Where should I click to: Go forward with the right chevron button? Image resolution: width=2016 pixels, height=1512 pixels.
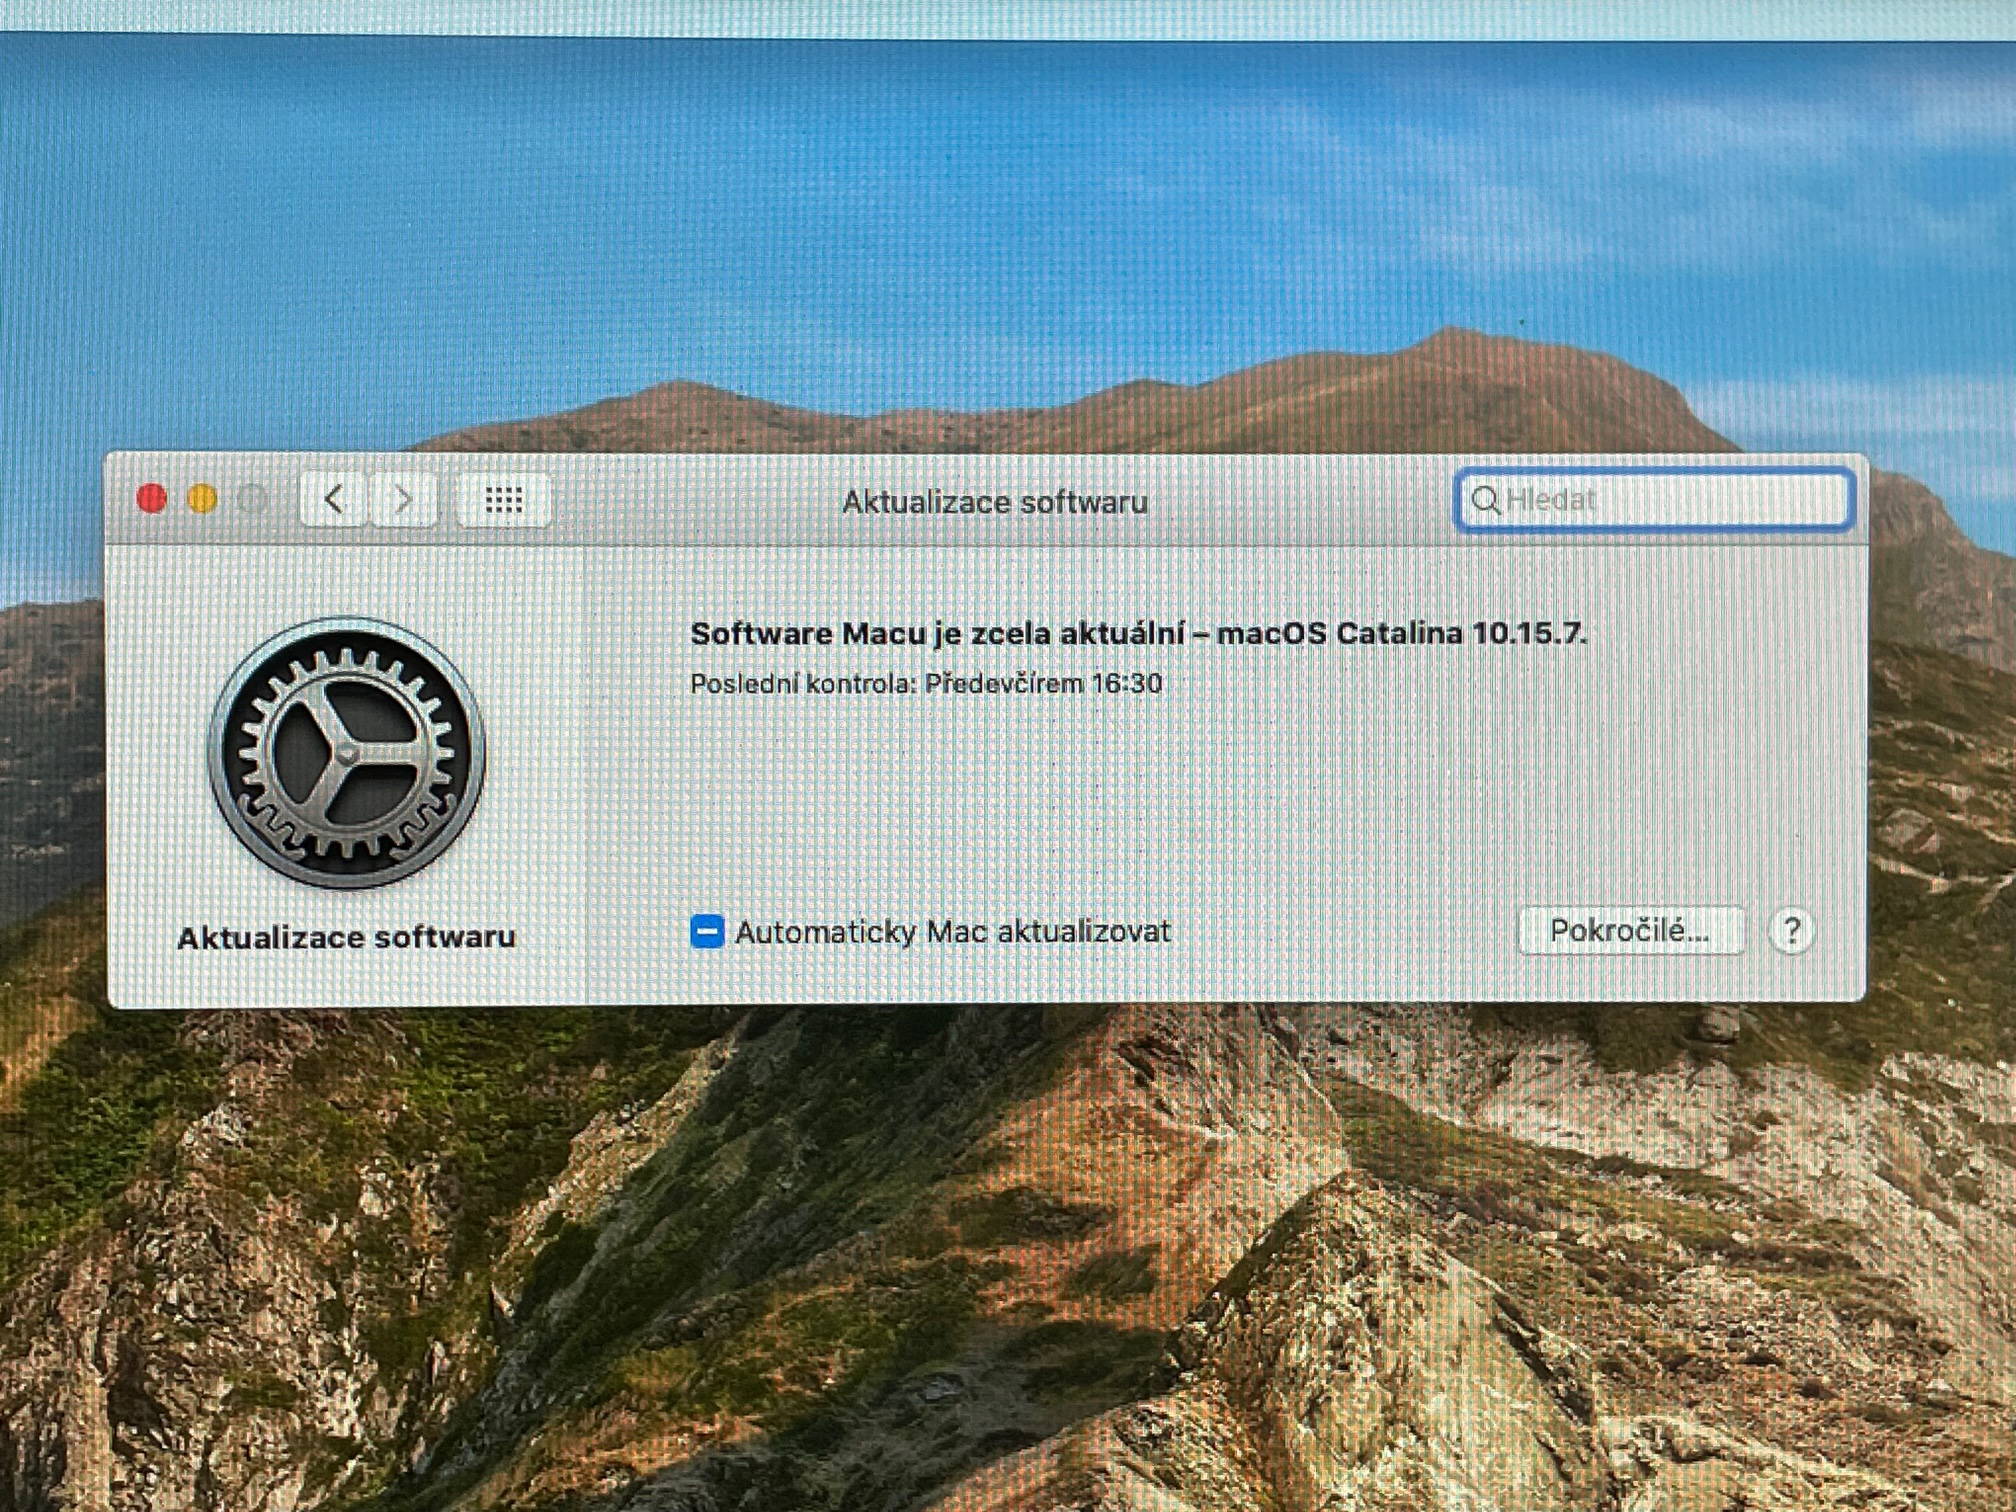403,498
